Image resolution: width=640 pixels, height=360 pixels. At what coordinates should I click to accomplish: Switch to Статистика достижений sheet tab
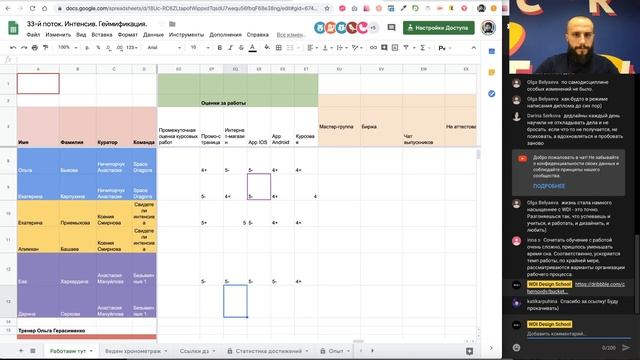tap(268, 351)
